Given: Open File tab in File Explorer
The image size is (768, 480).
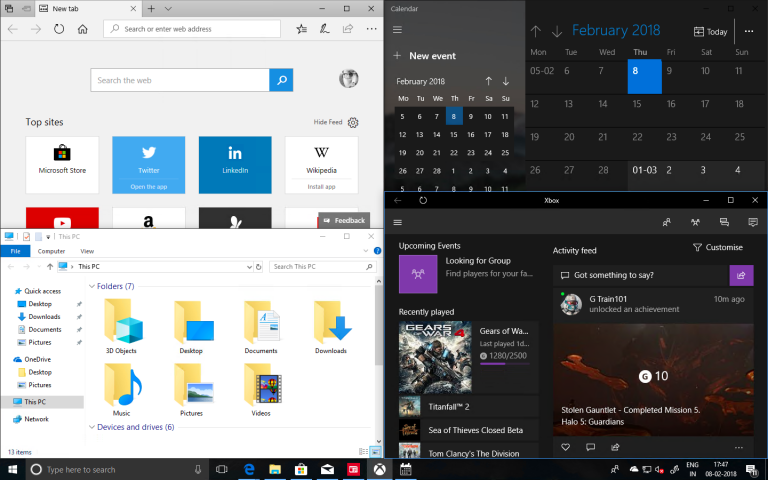Looking at the screenshot, I should [x=16, y=251].
